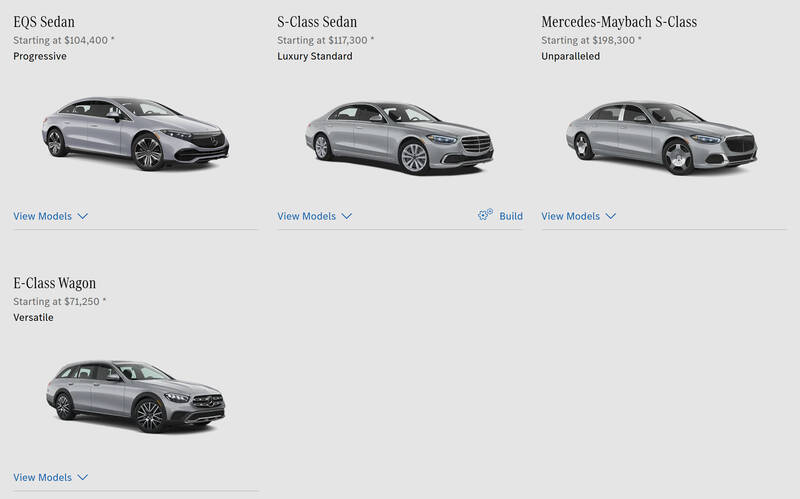Open the S-Class Sedan title
Screen dimensions: 800x499
[317, 22]
